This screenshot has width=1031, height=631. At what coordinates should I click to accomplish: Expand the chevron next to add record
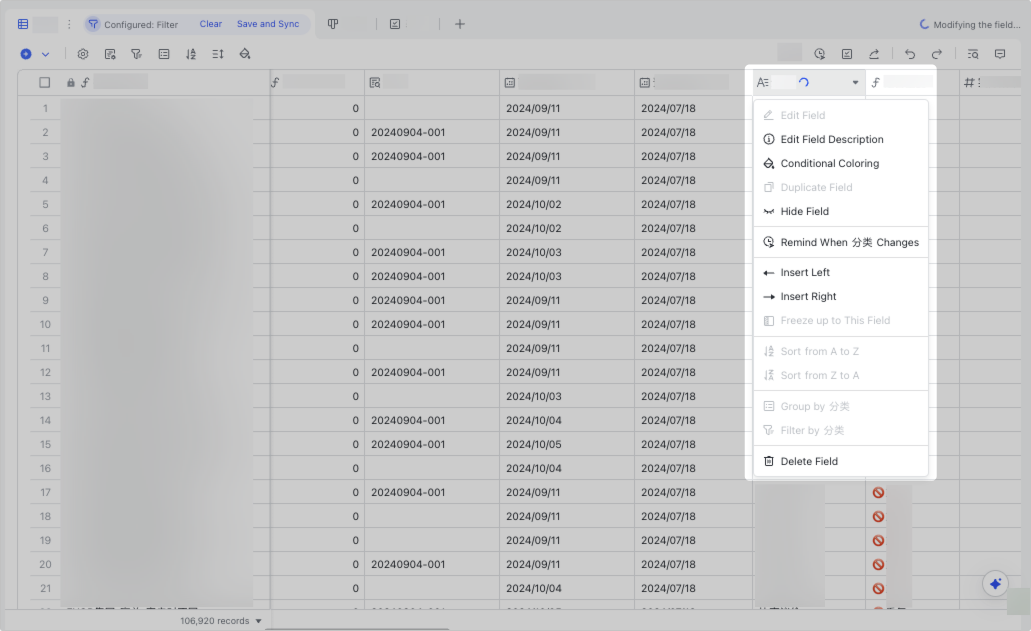pos(45,54)
